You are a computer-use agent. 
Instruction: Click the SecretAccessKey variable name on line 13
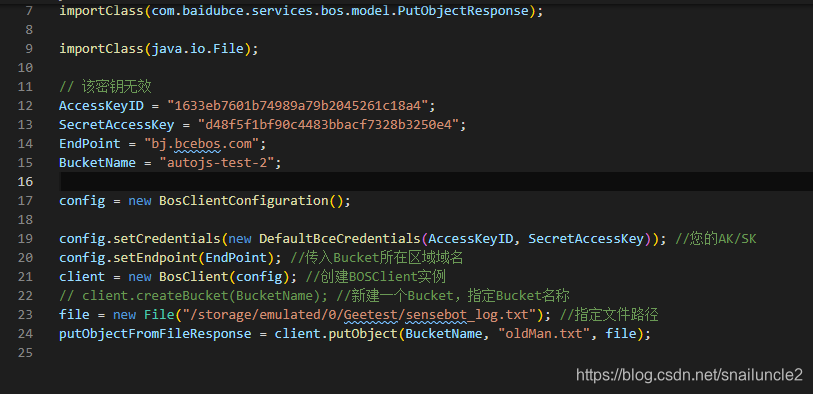click(117, 124)
